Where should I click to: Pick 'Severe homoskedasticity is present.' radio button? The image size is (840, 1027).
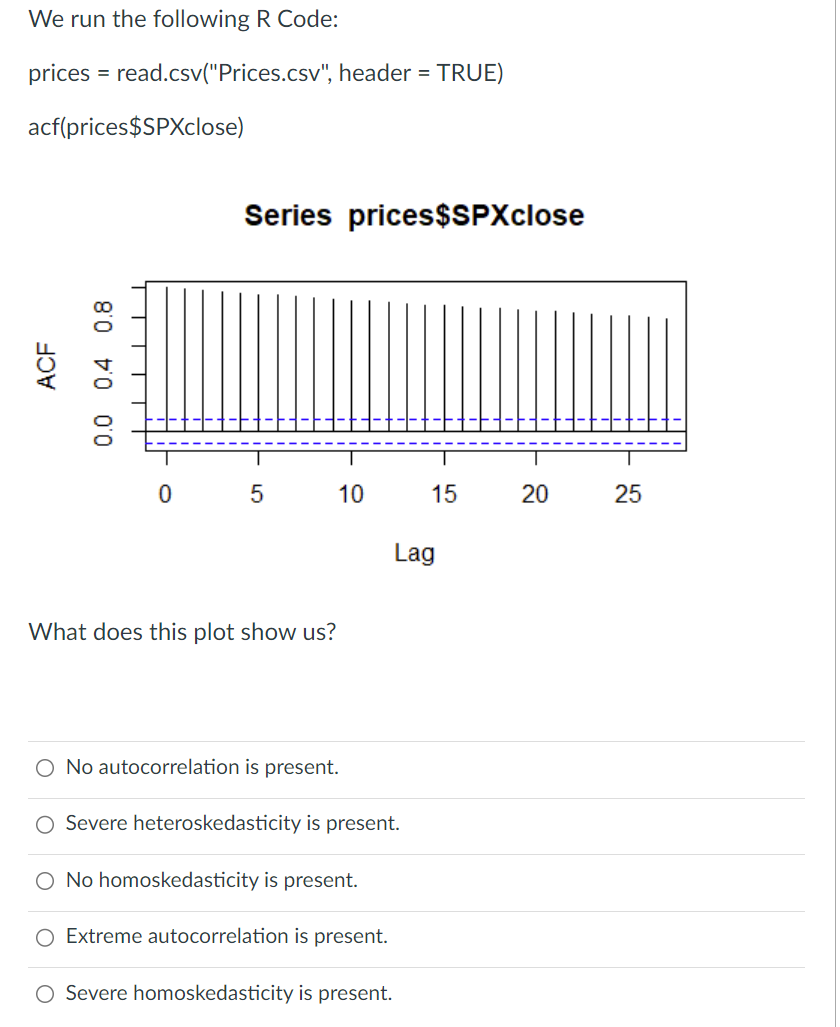coord(45,993)
